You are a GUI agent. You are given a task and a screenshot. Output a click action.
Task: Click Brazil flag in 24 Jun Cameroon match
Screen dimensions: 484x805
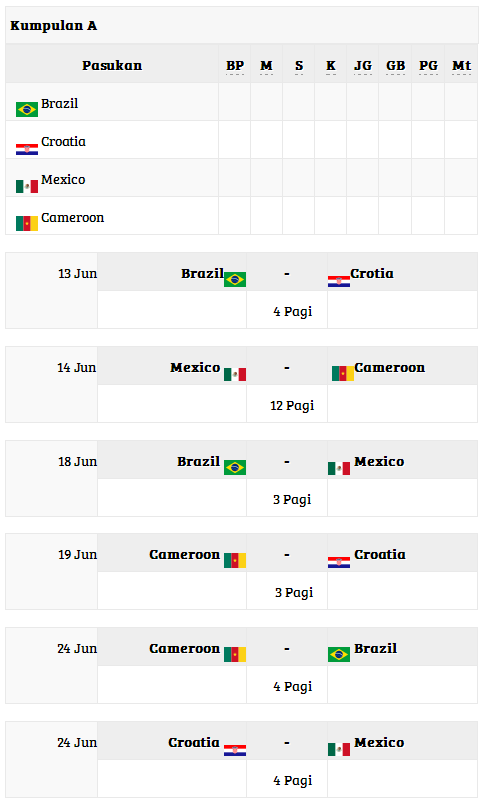click(x=339, y=655)
